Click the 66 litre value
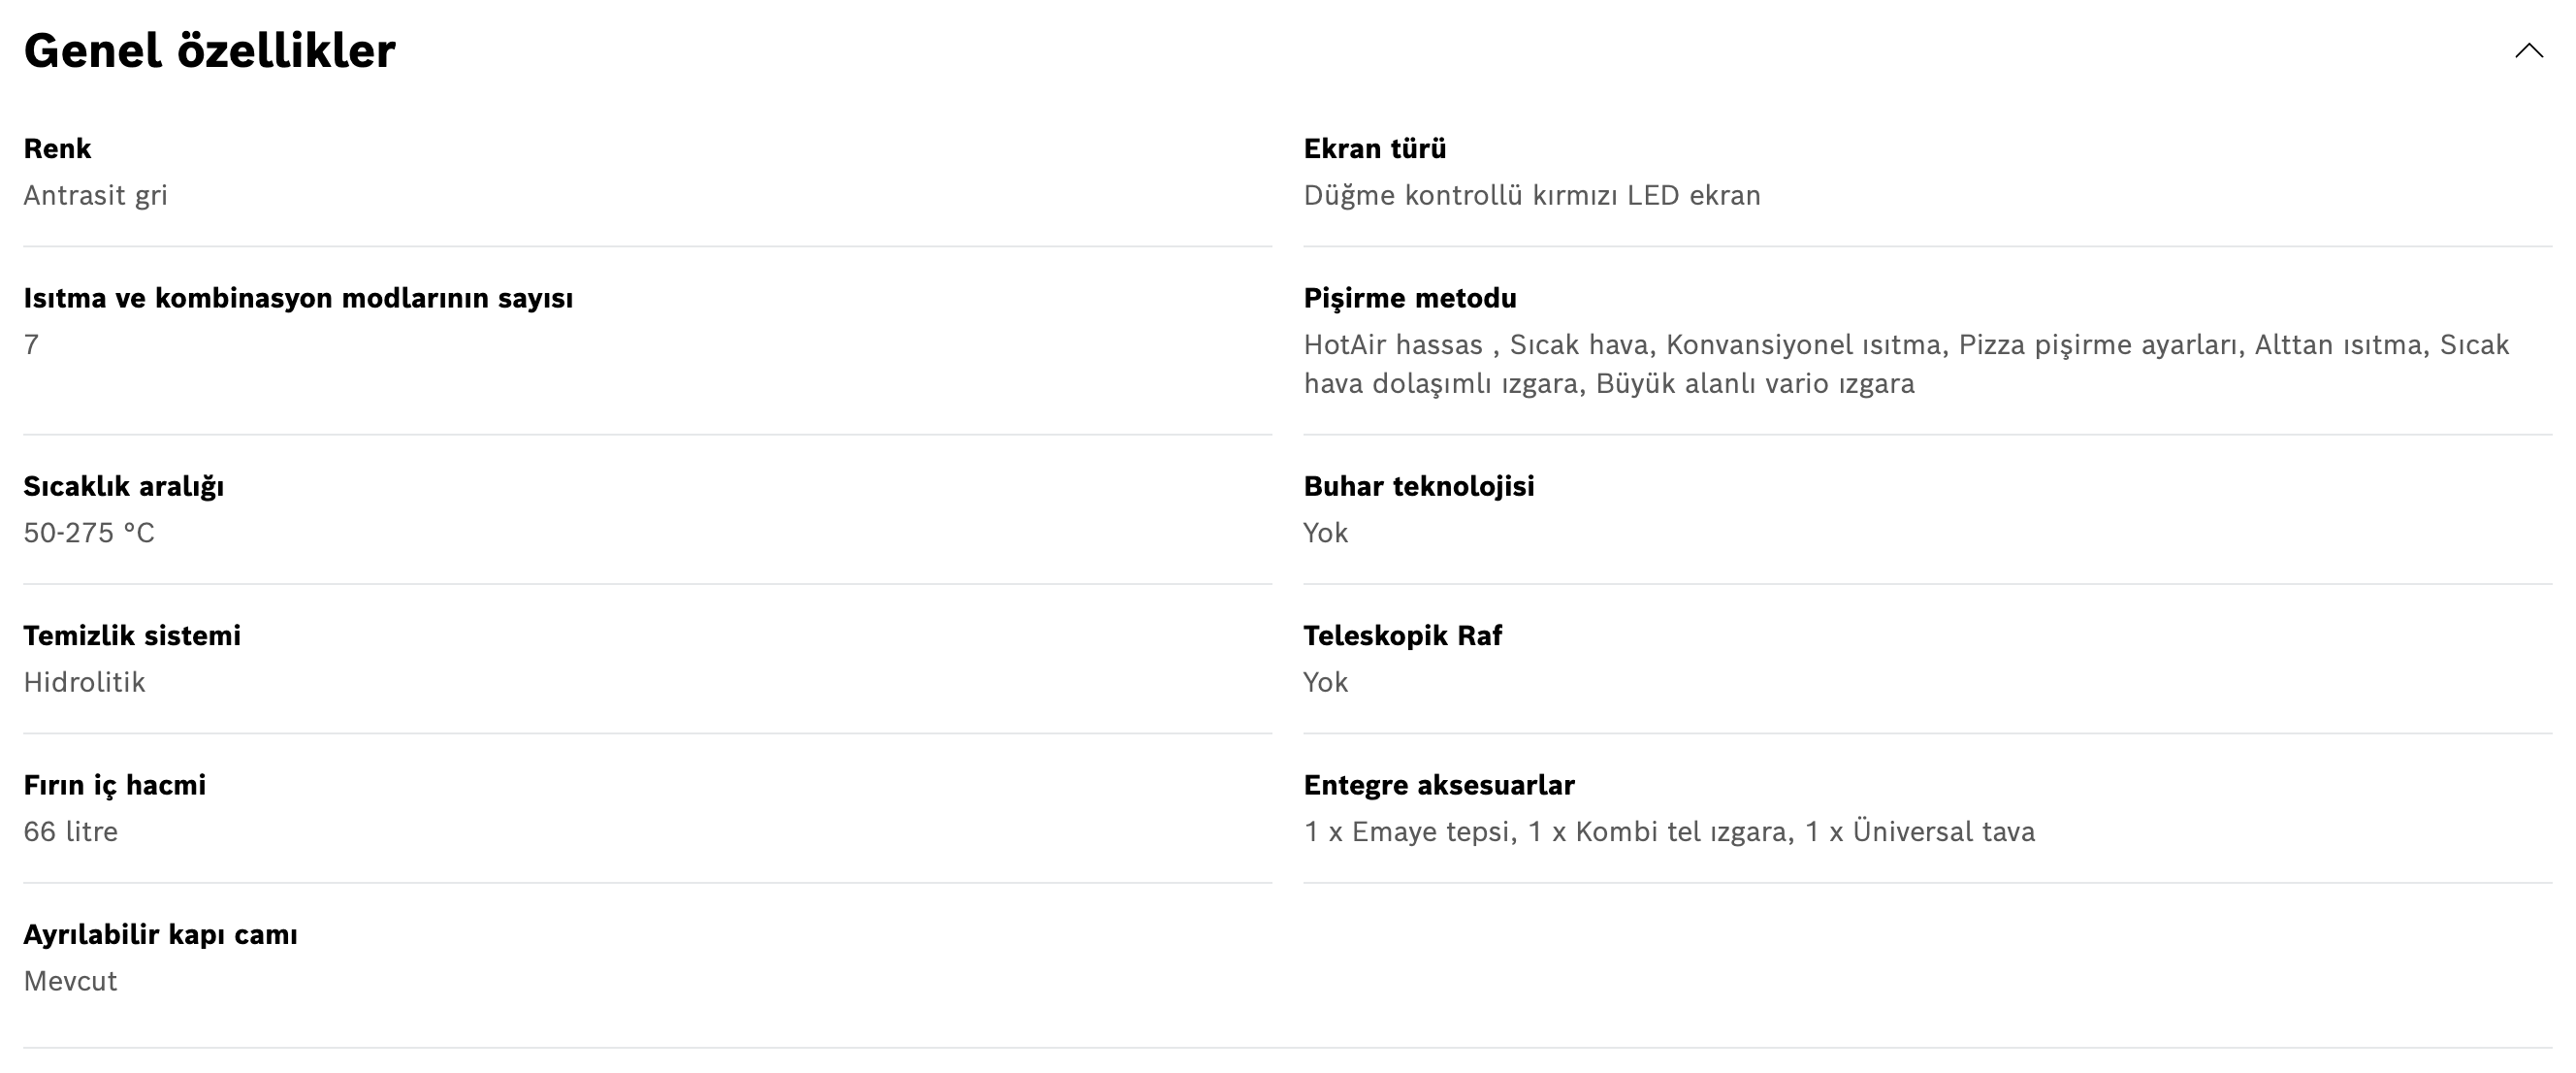The height and width of the screenshot is (1073, 2576). tap(70, 832)
